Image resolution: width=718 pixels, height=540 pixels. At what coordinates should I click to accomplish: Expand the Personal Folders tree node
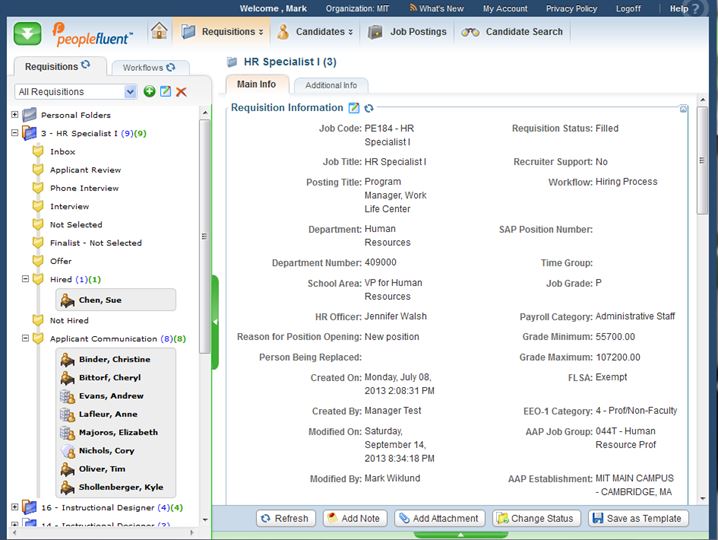pyautogui.click(x=15, y=115)
